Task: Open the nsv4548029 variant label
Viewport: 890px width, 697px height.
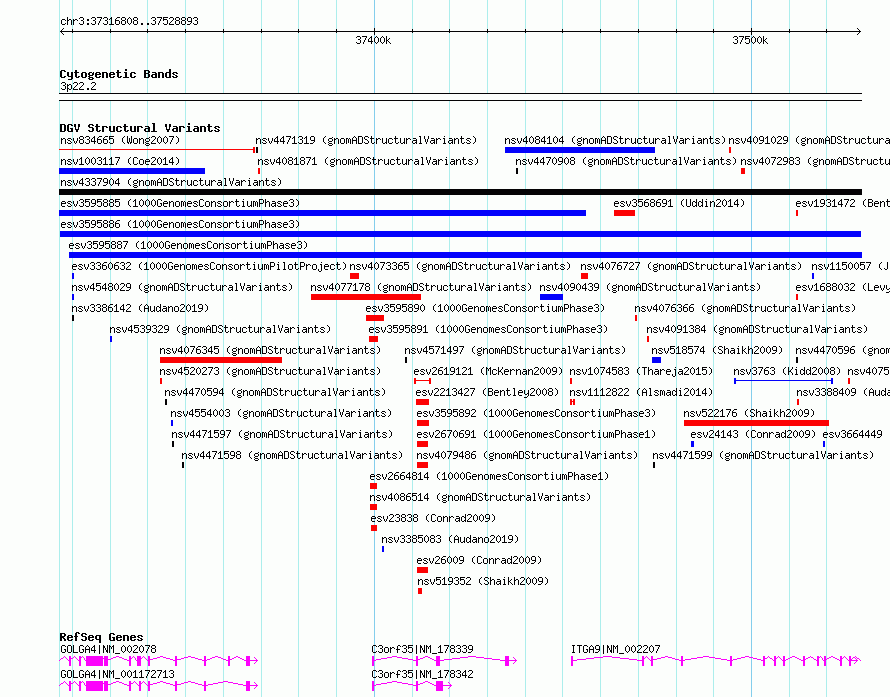Action: click(x=182, y=287)
